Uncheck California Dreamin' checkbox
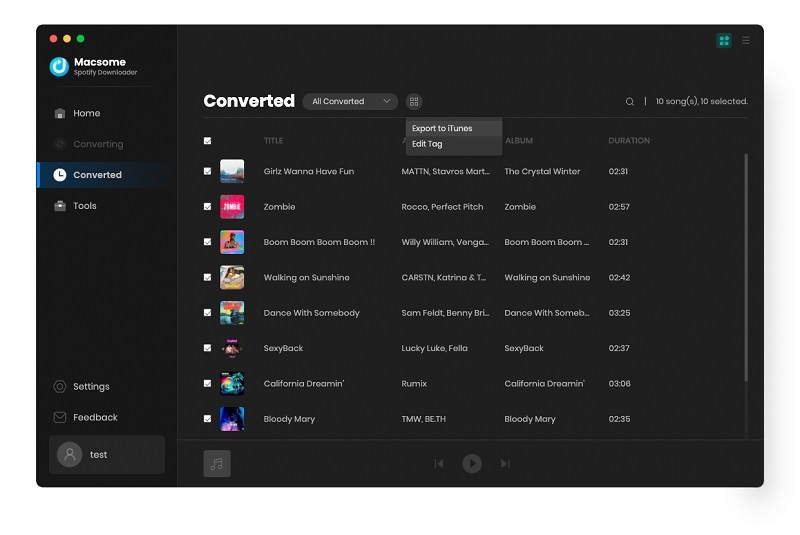 [208, 384]
